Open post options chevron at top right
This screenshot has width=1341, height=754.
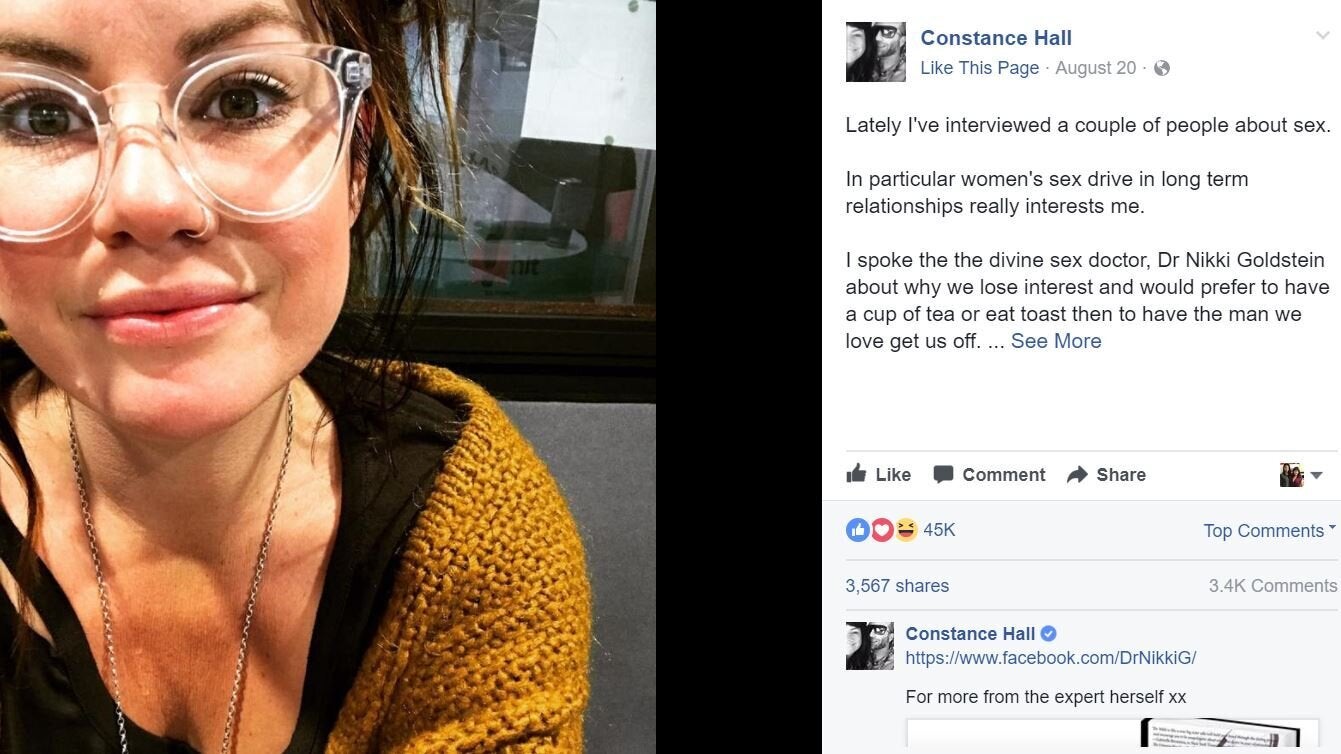tap(1322, 36)
